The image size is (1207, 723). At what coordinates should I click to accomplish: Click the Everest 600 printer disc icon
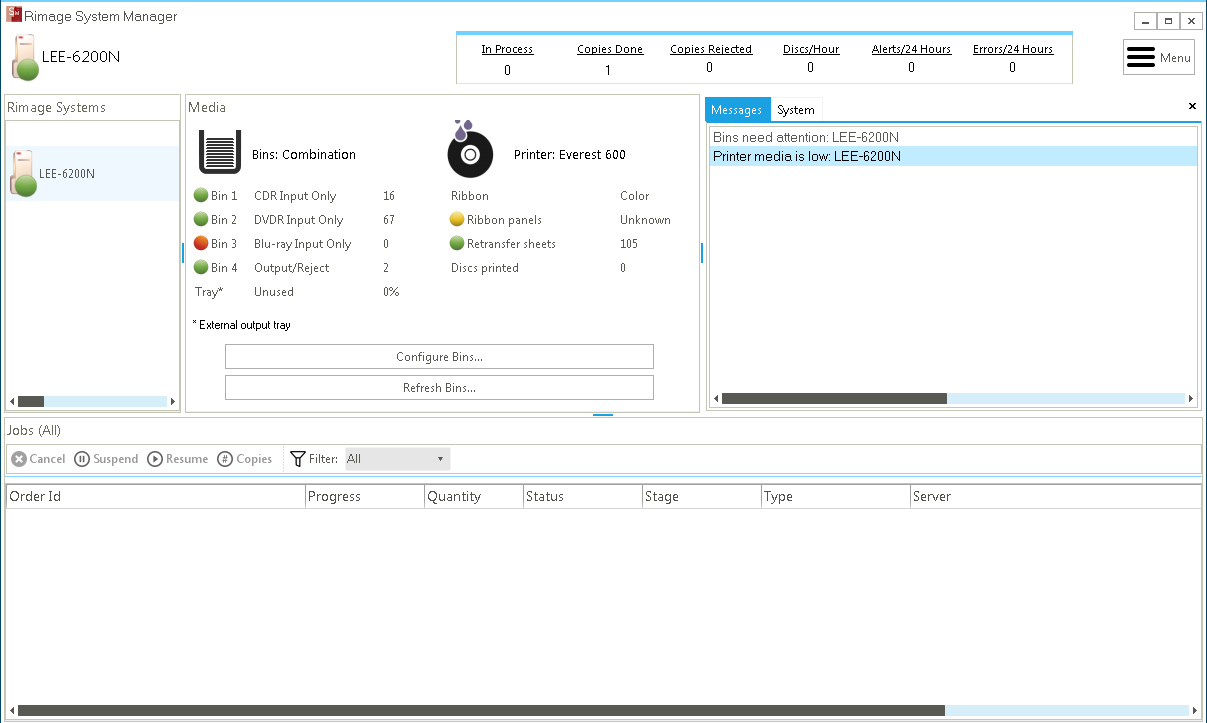(x=469, y=150)
